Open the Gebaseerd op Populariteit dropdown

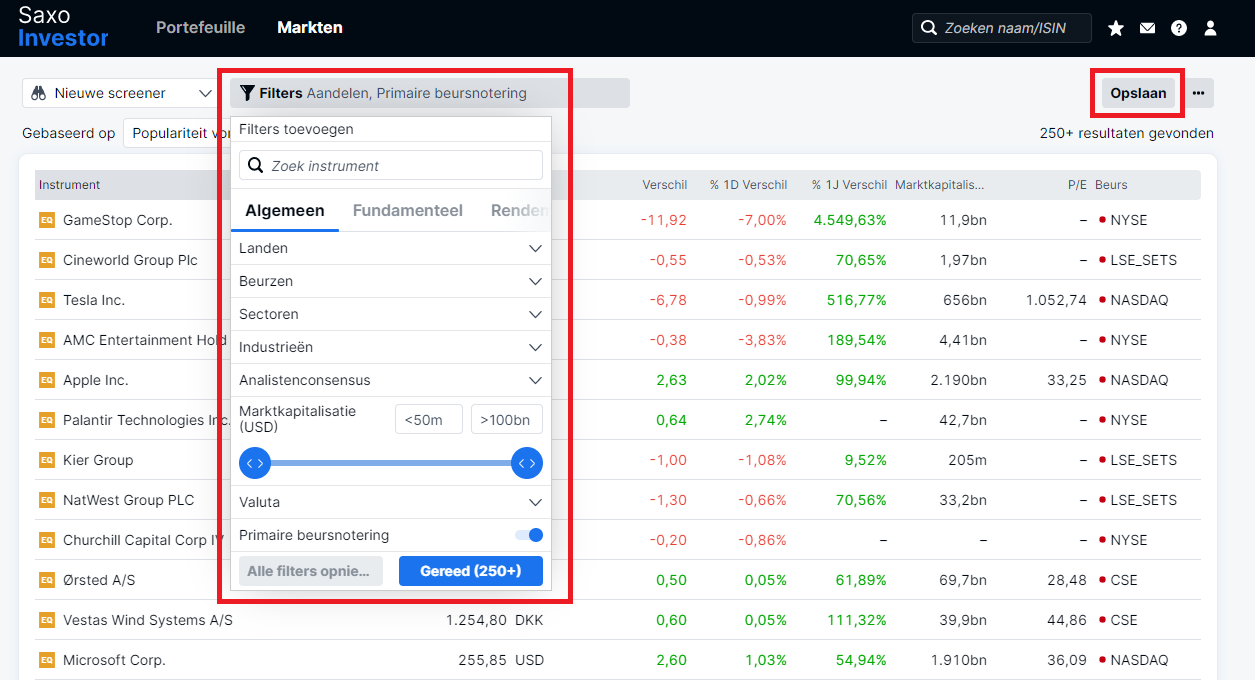click(x=177, y=133)
